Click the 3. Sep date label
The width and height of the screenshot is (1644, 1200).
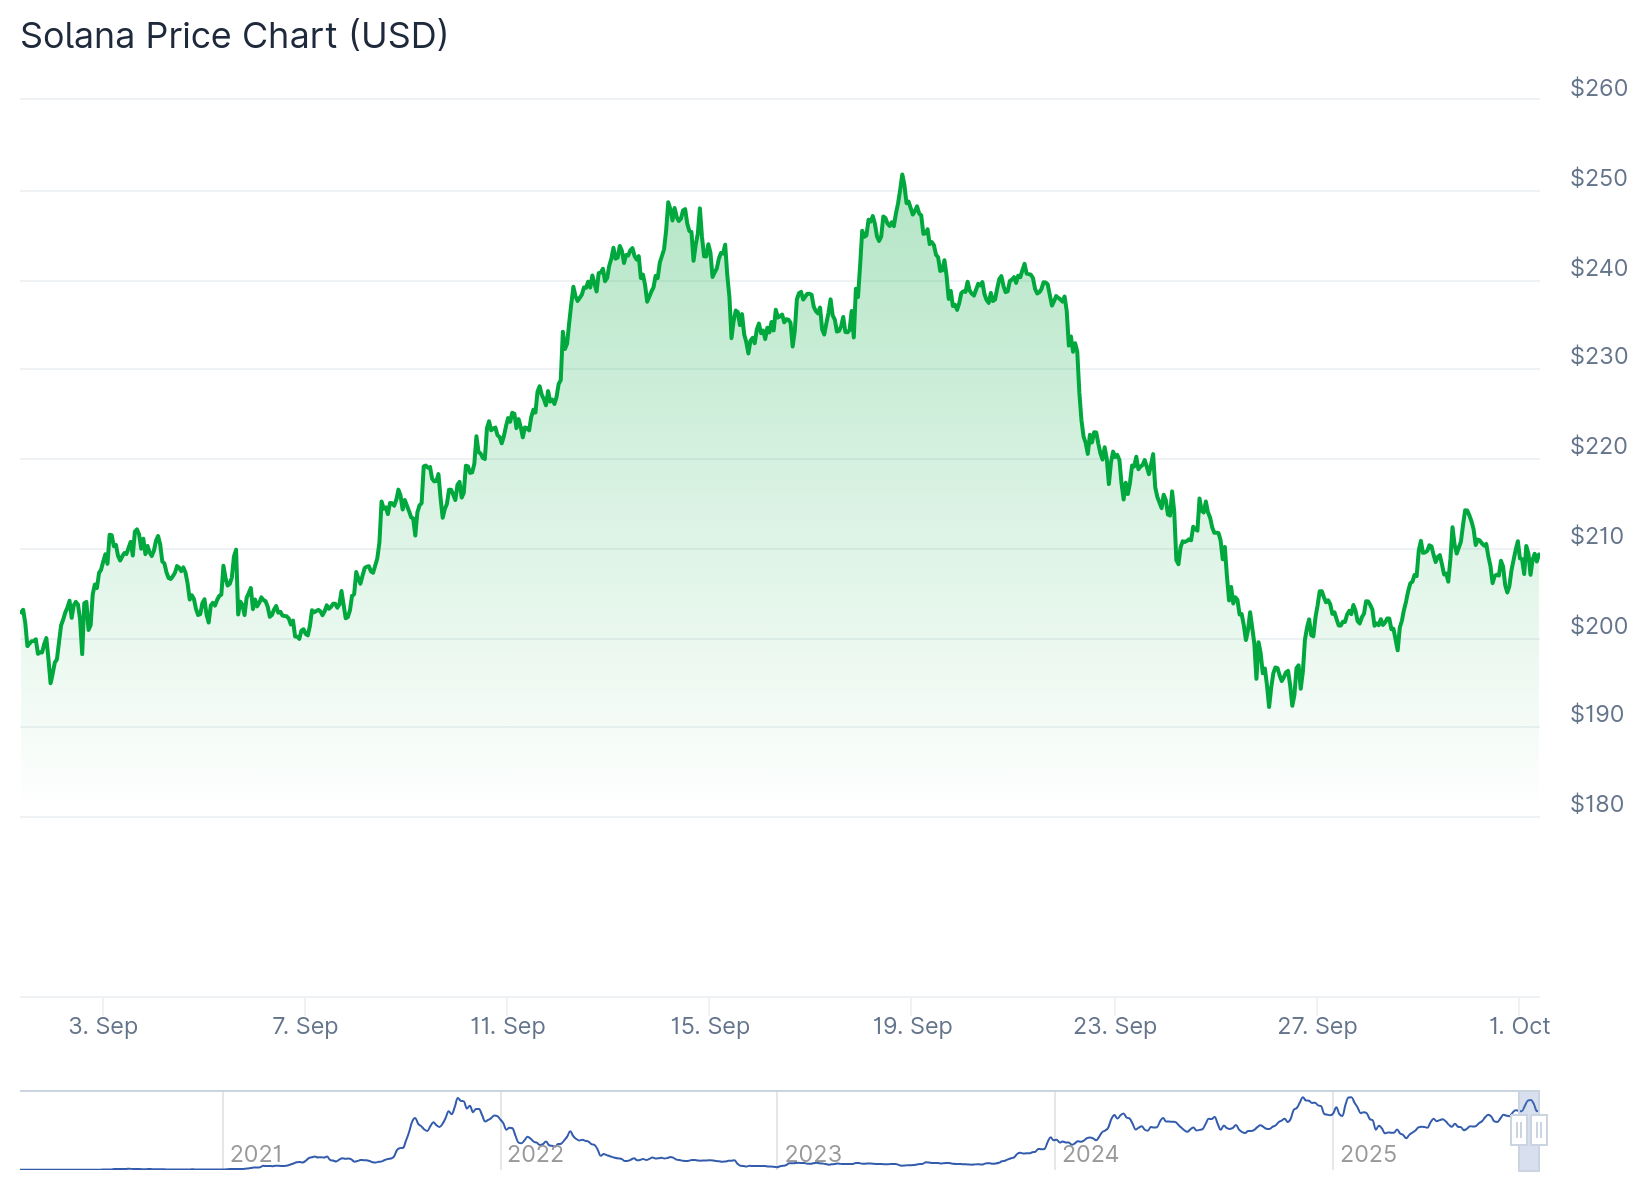coord(103,1026)
